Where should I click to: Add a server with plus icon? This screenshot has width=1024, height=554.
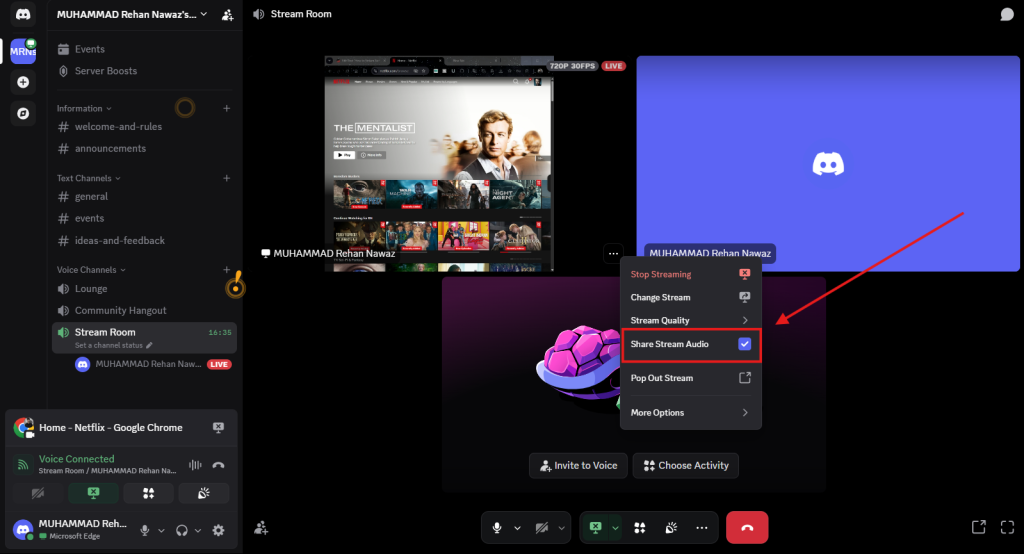coord(23,82)
